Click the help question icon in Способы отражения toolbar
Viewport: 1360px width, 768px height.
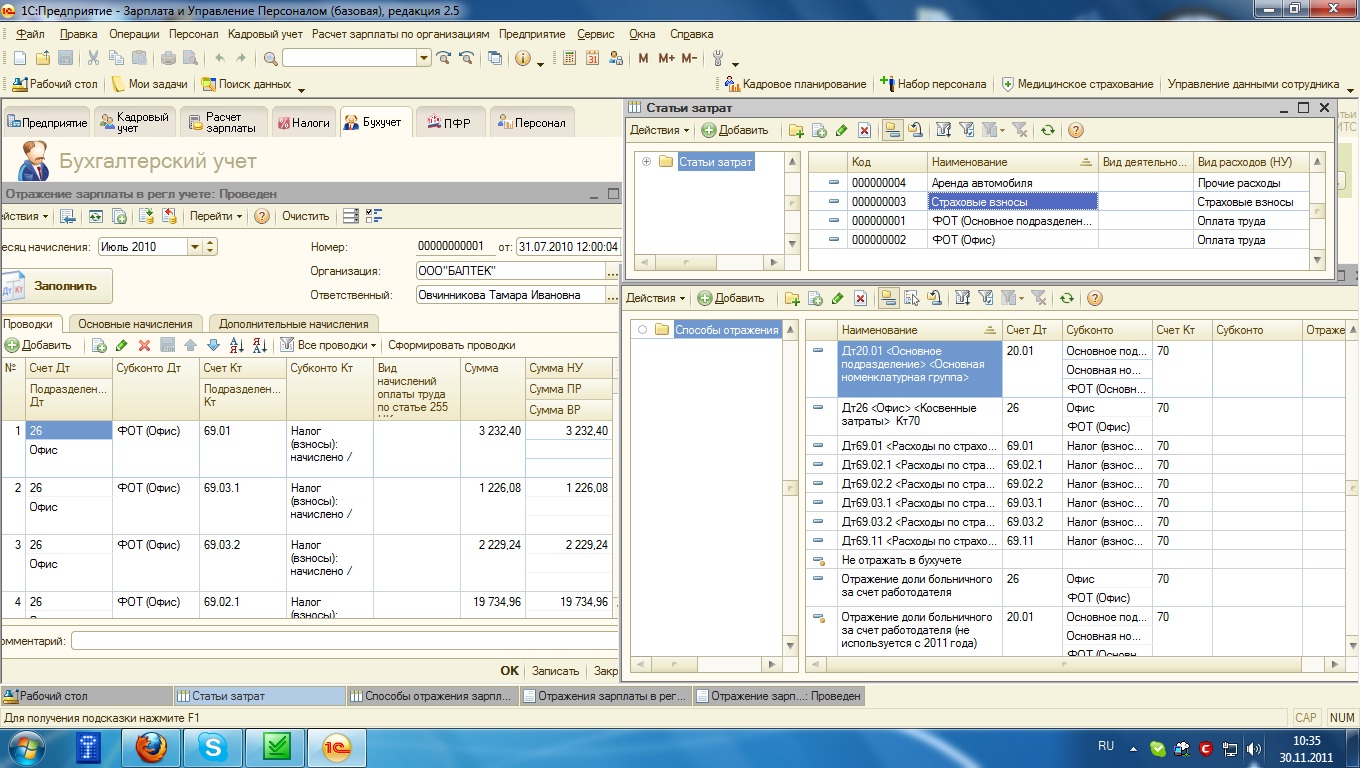click(x=1095, y=298)
